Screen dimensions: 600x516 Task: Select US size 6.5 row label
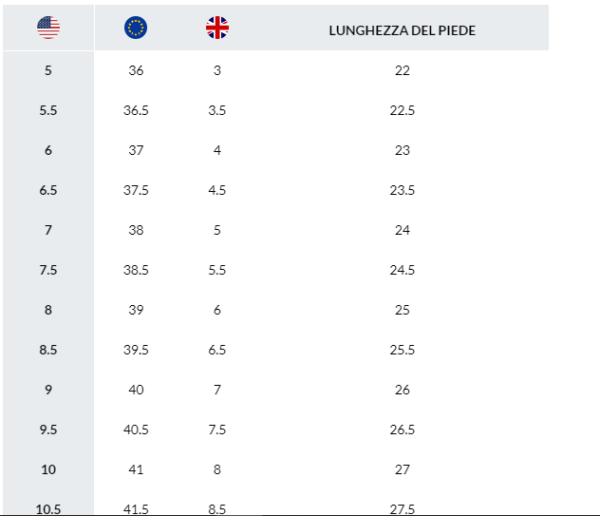coord(48,190)
